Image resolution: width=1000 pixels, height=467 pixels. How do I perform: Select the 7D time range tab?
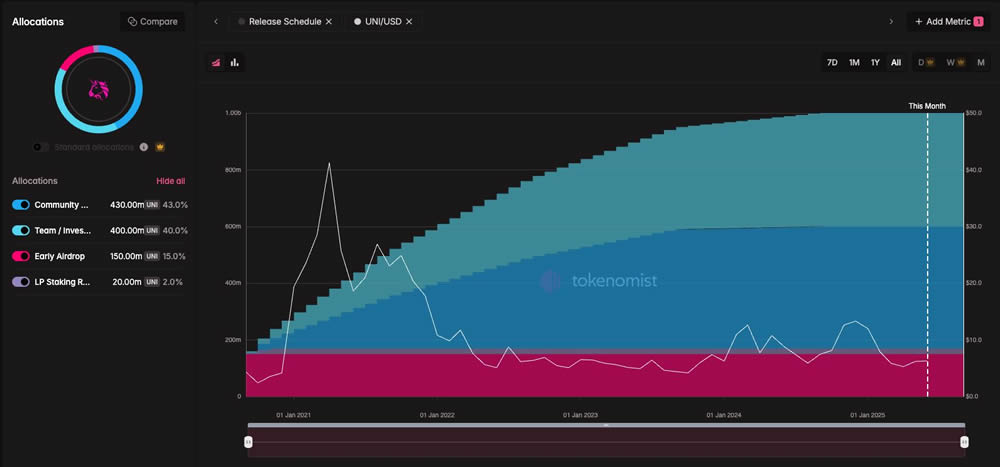tap(832, 62)
